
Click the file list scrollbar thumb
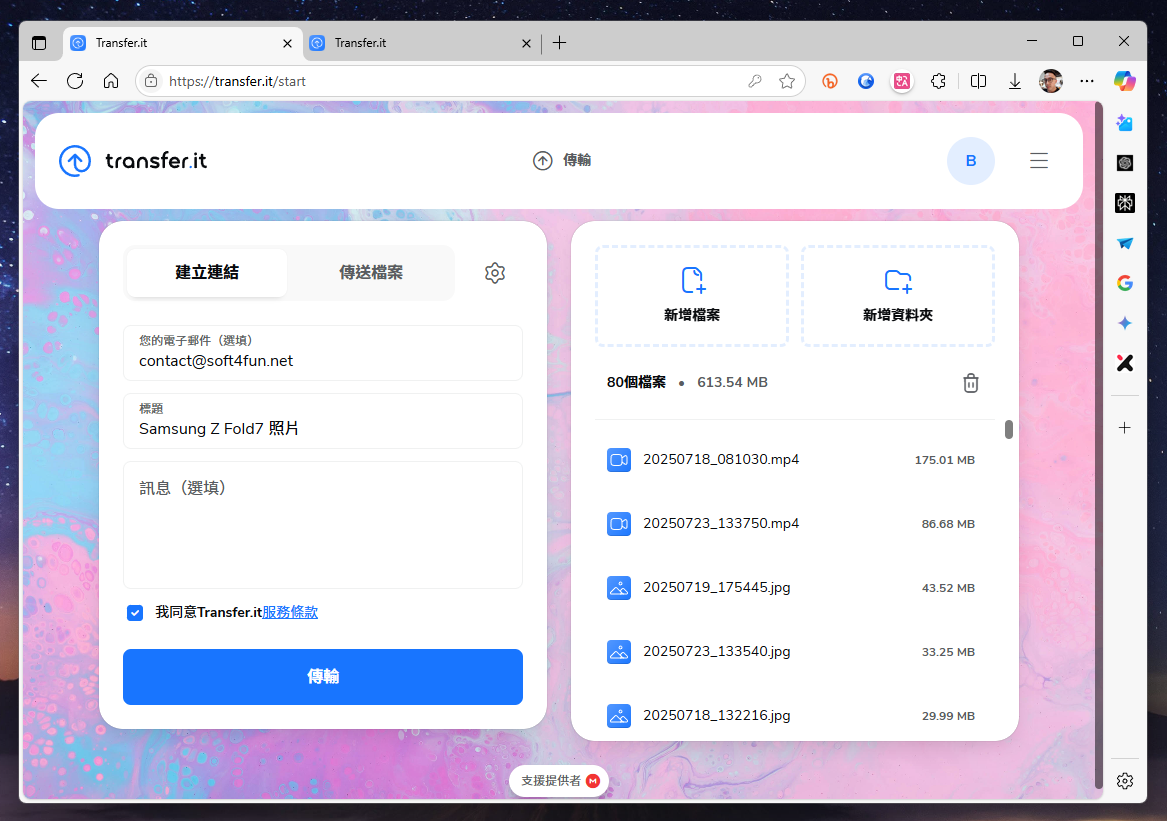1009,429
